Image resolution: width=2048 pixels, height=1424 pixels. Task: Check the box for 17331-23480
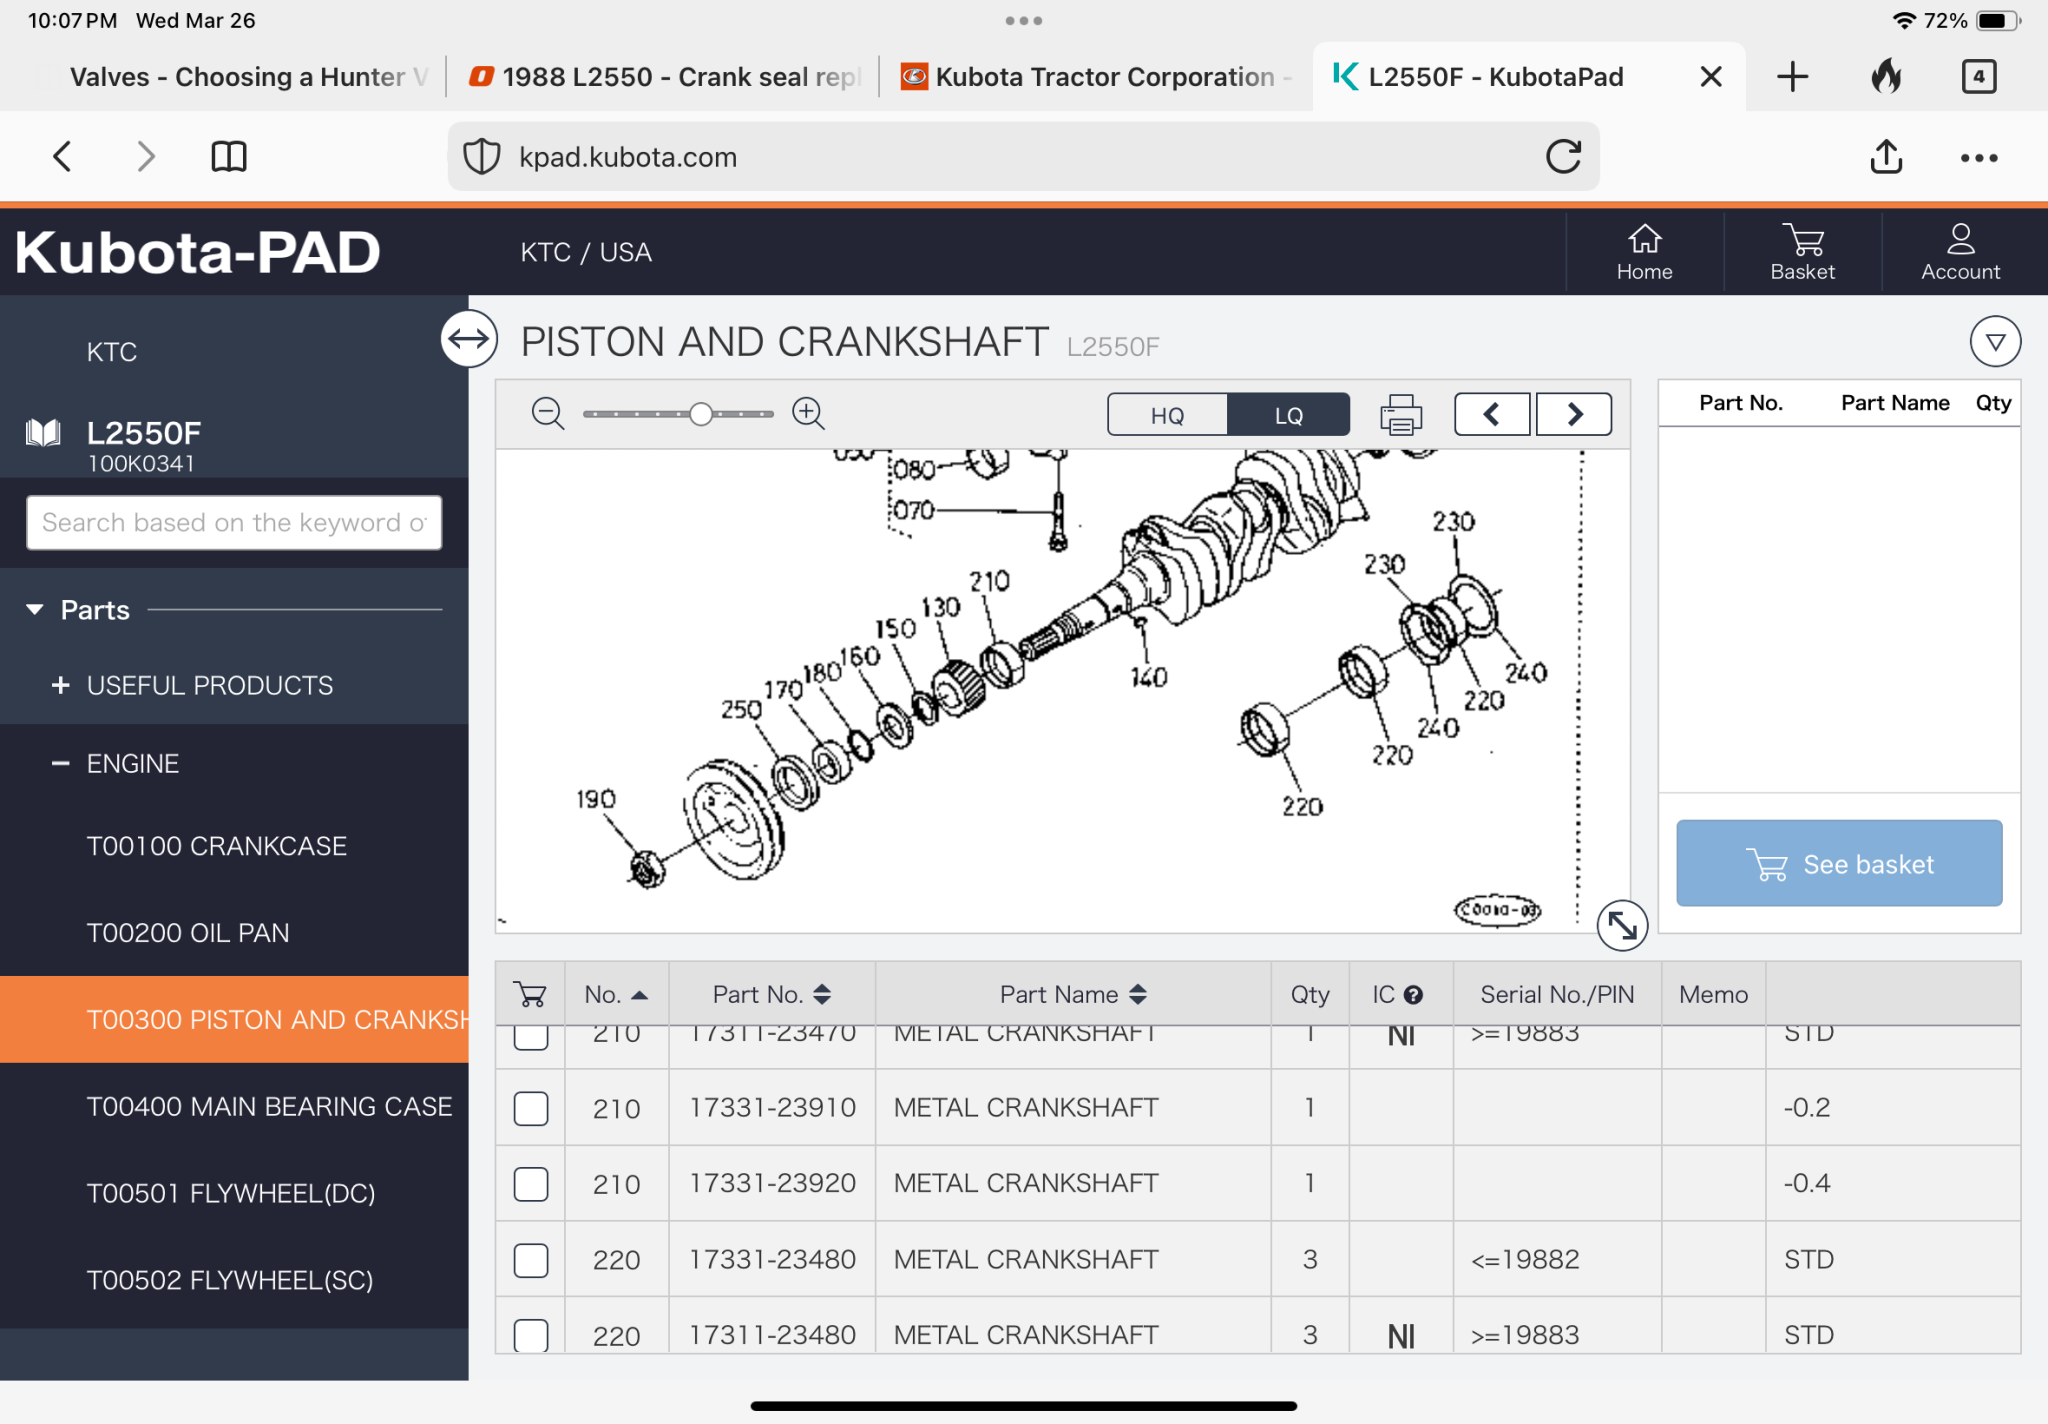pos(531,1260)
